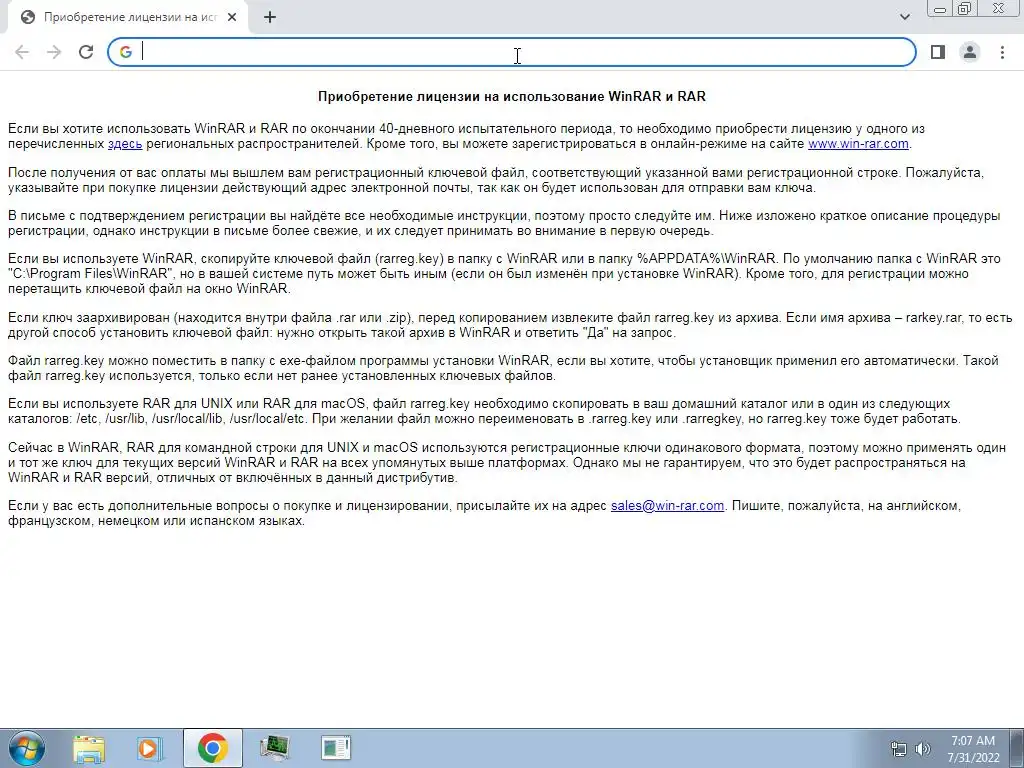
Task: Expand the tab search dropdown arrow
Action: tap(904, 17)
